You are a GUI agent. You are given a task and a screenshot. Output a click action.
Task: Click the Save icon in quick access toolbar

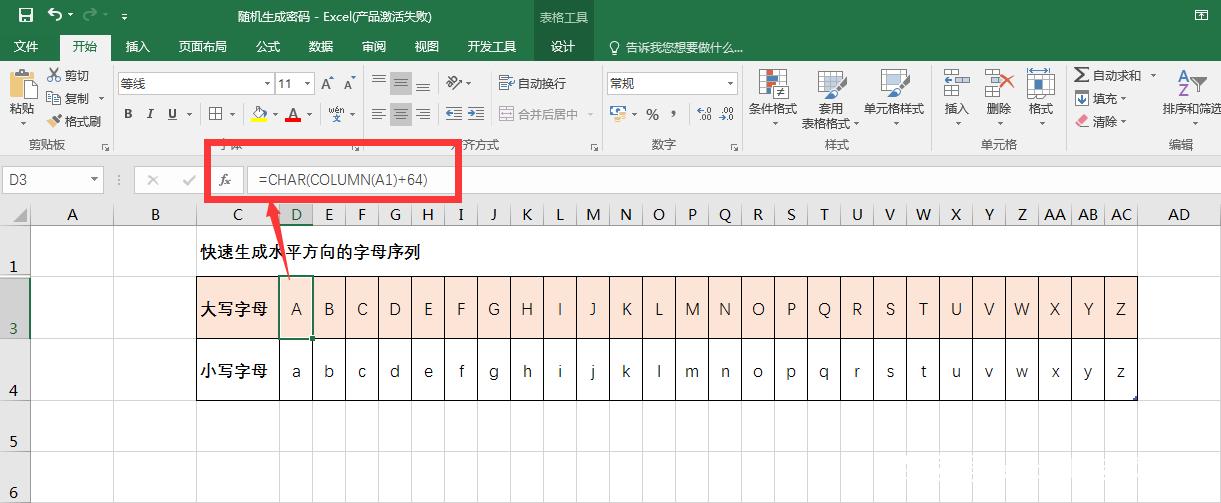point(26,15)
